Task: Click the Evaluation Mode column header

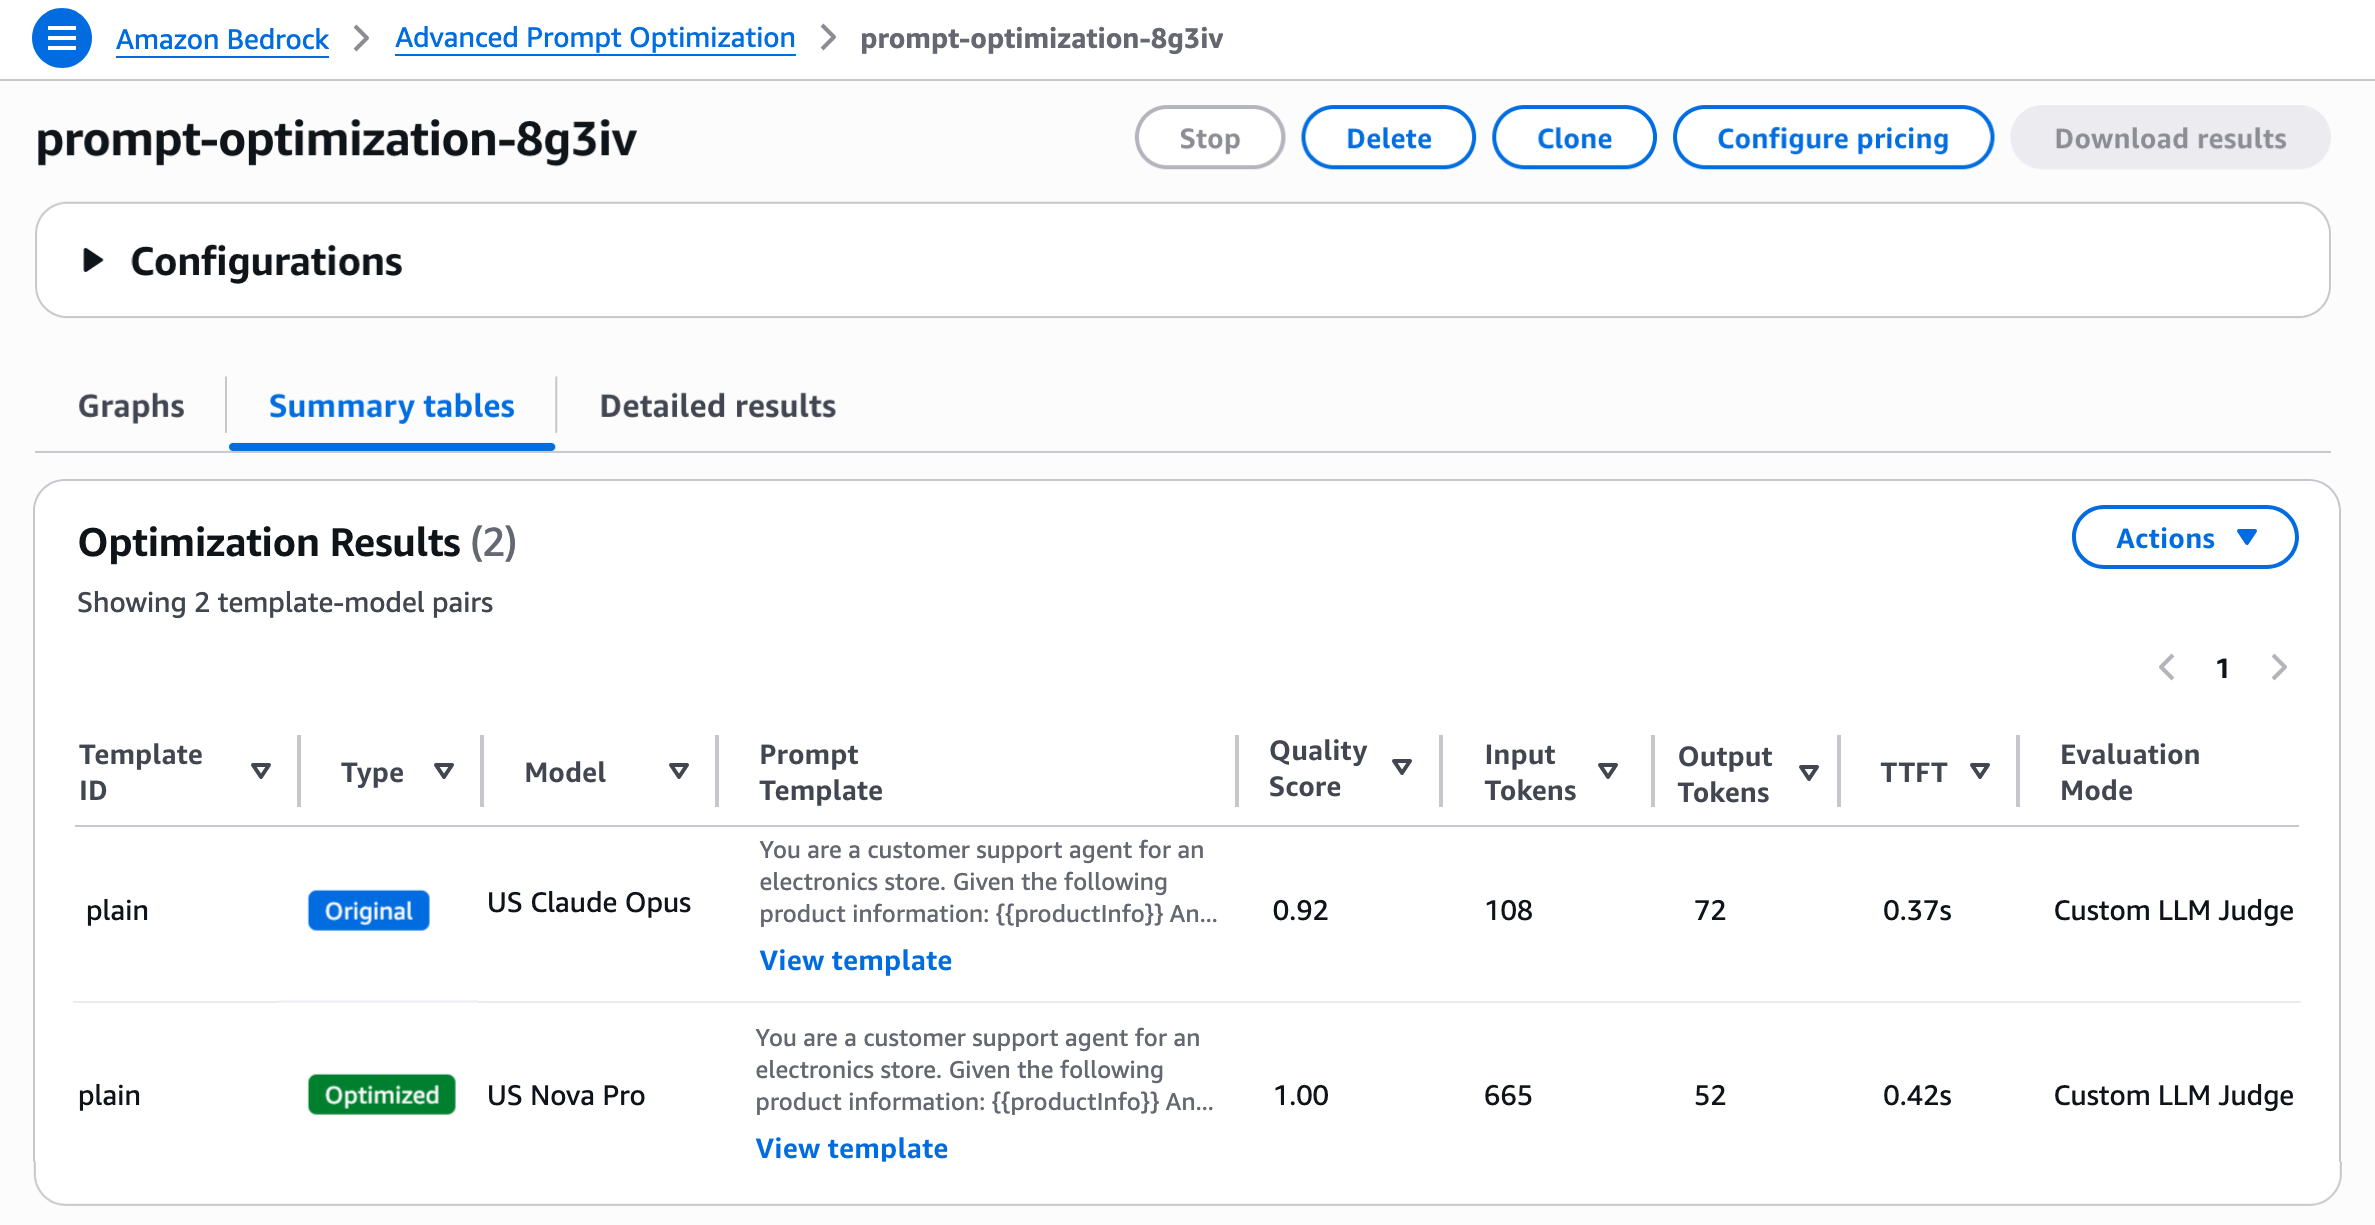Action: point(2130,772)
